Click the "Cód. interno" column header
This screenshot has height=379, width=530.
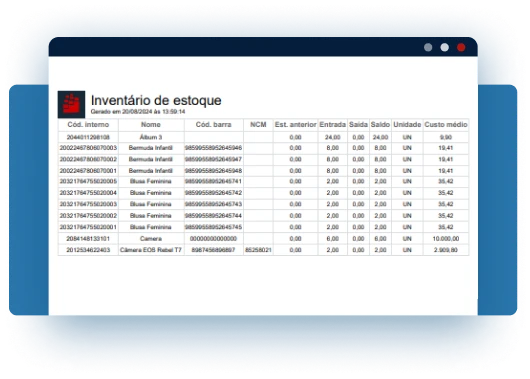point(88,124)
